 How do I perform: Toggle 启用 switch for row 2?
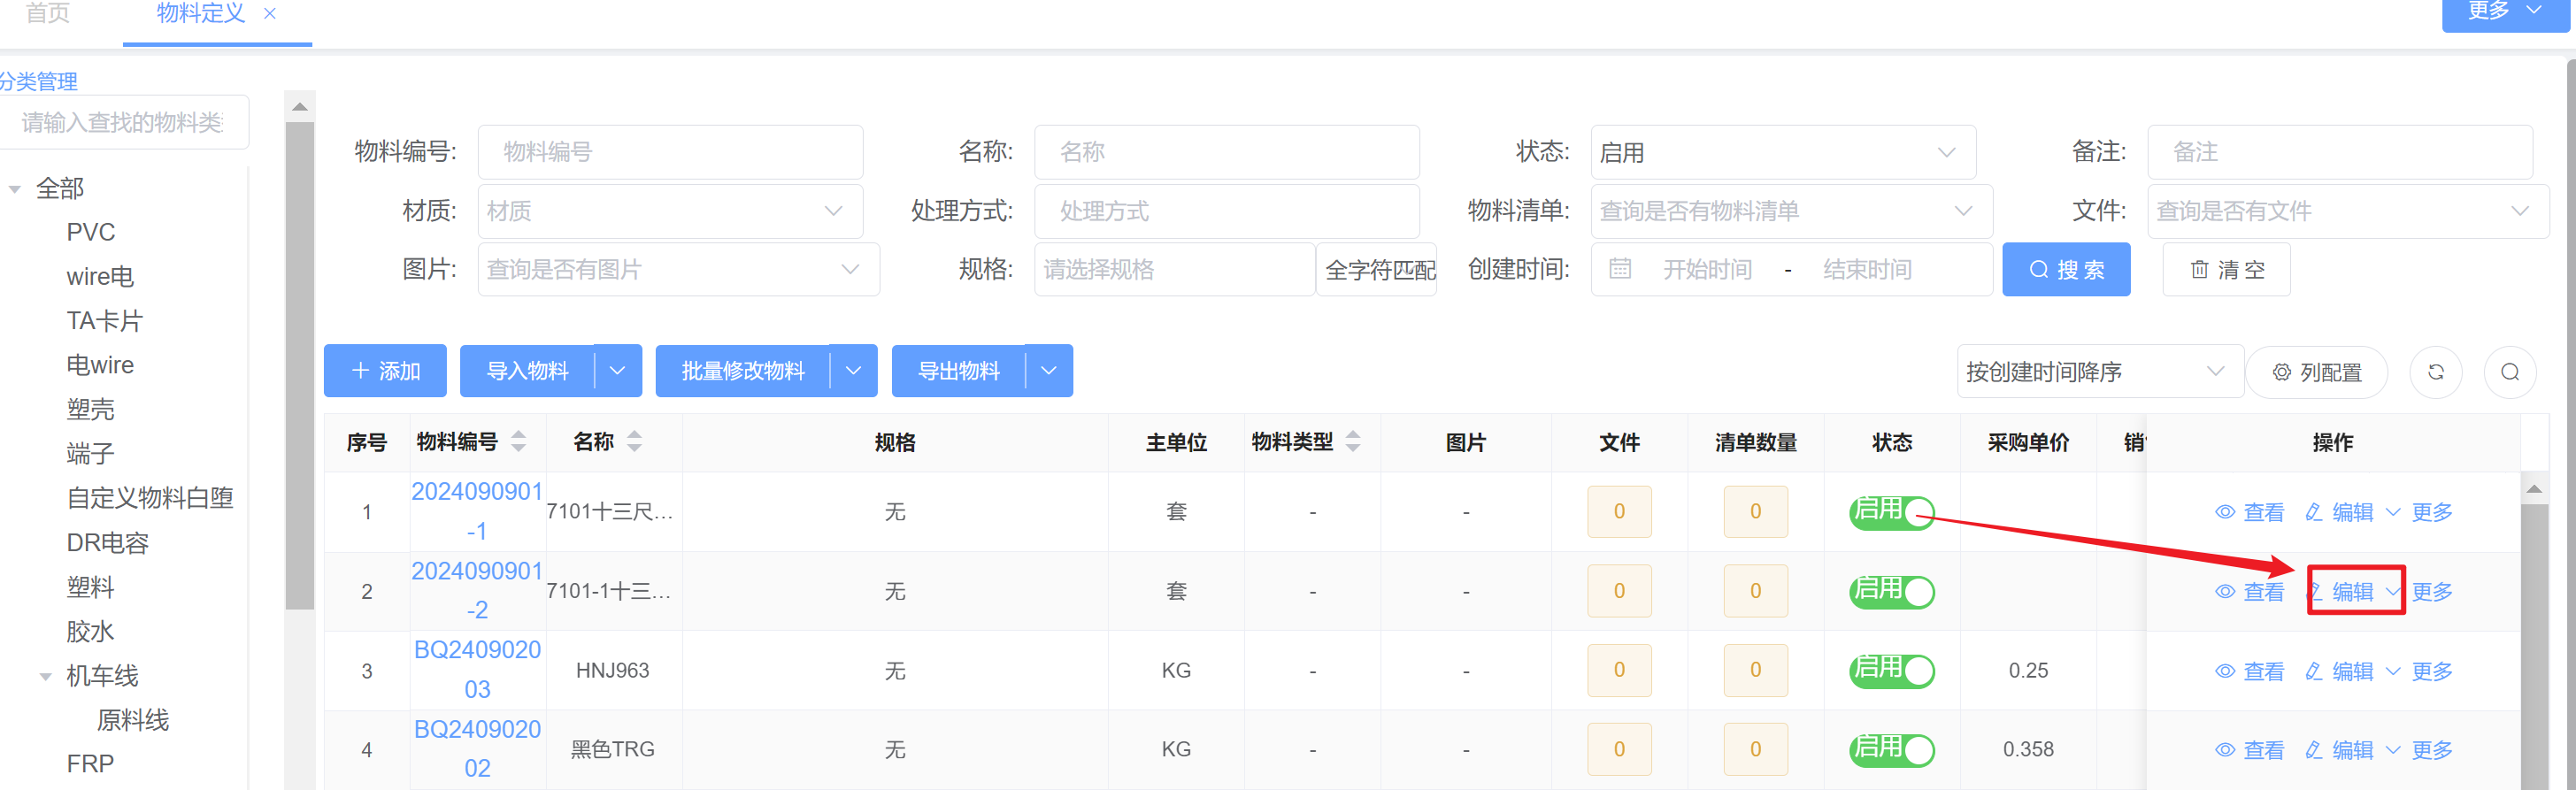pyautogui.click(x=1892, y=592)
